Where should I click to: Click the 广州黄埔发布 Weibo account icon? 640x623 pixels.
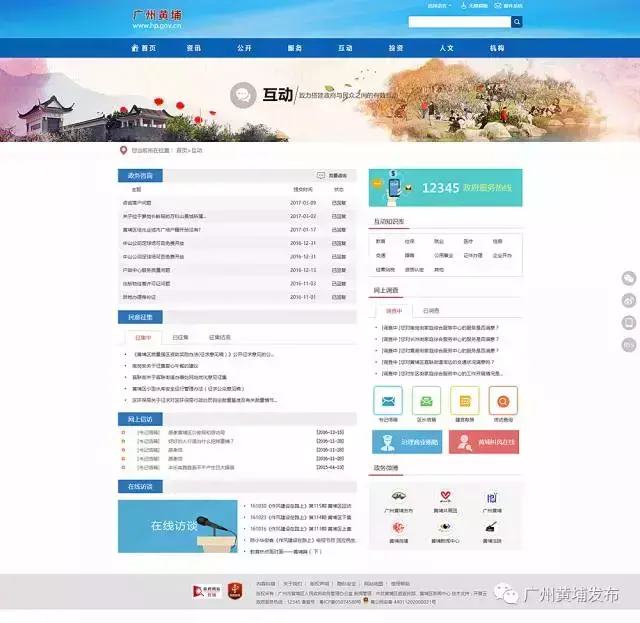[x=400, y=497]
